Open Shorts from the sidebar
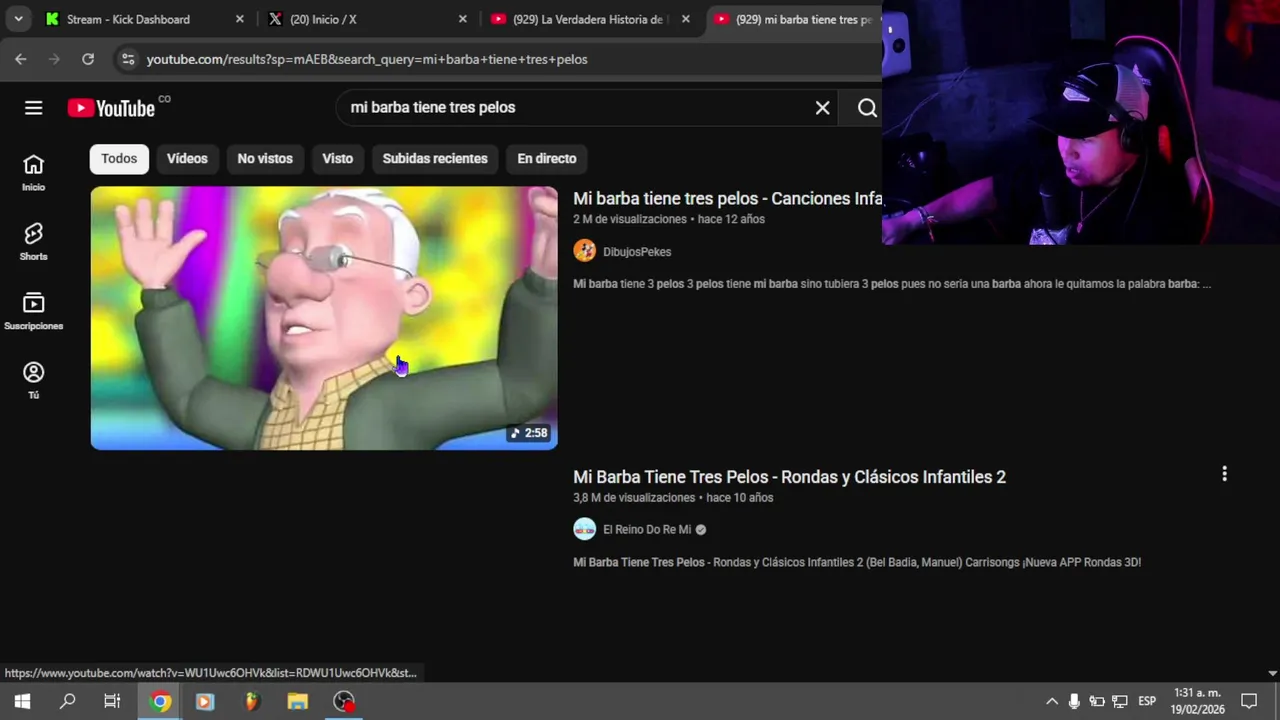 coord(33,242)
